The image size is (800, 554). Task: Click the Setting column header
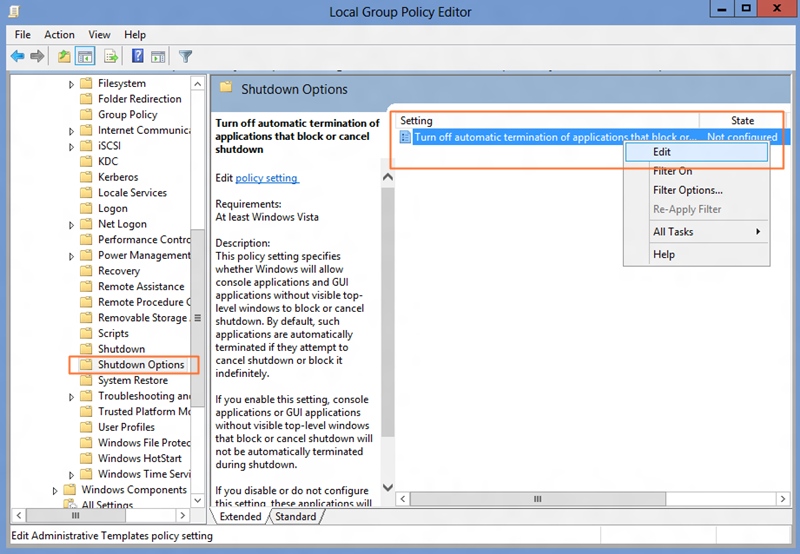(x=547, y=120)
